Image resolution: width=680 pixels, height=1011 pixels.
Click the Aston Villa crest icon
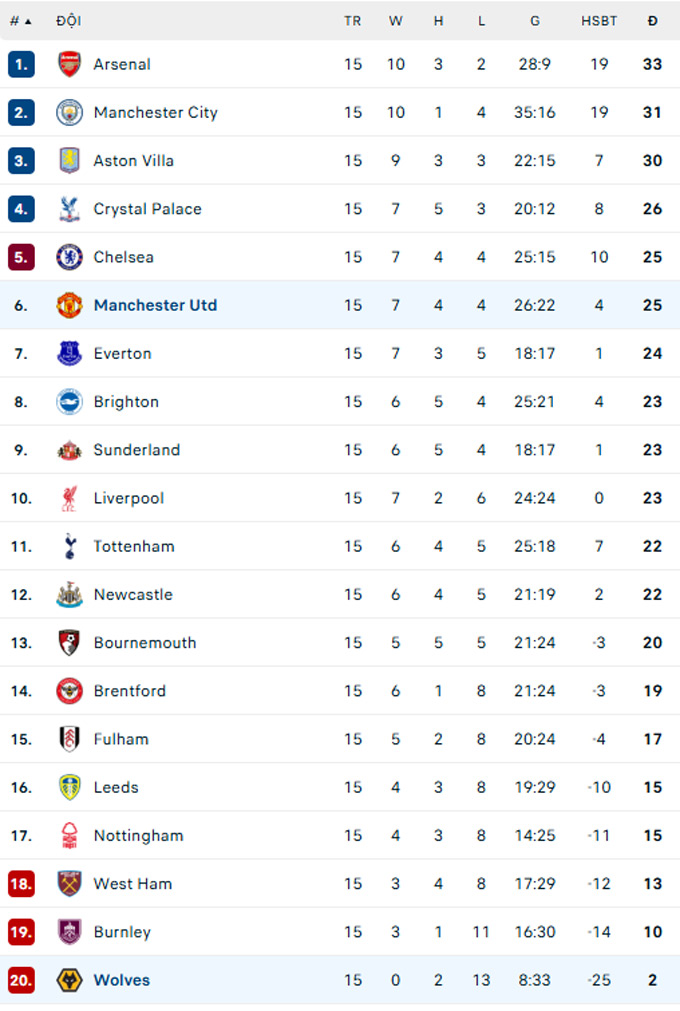(69, 160)
